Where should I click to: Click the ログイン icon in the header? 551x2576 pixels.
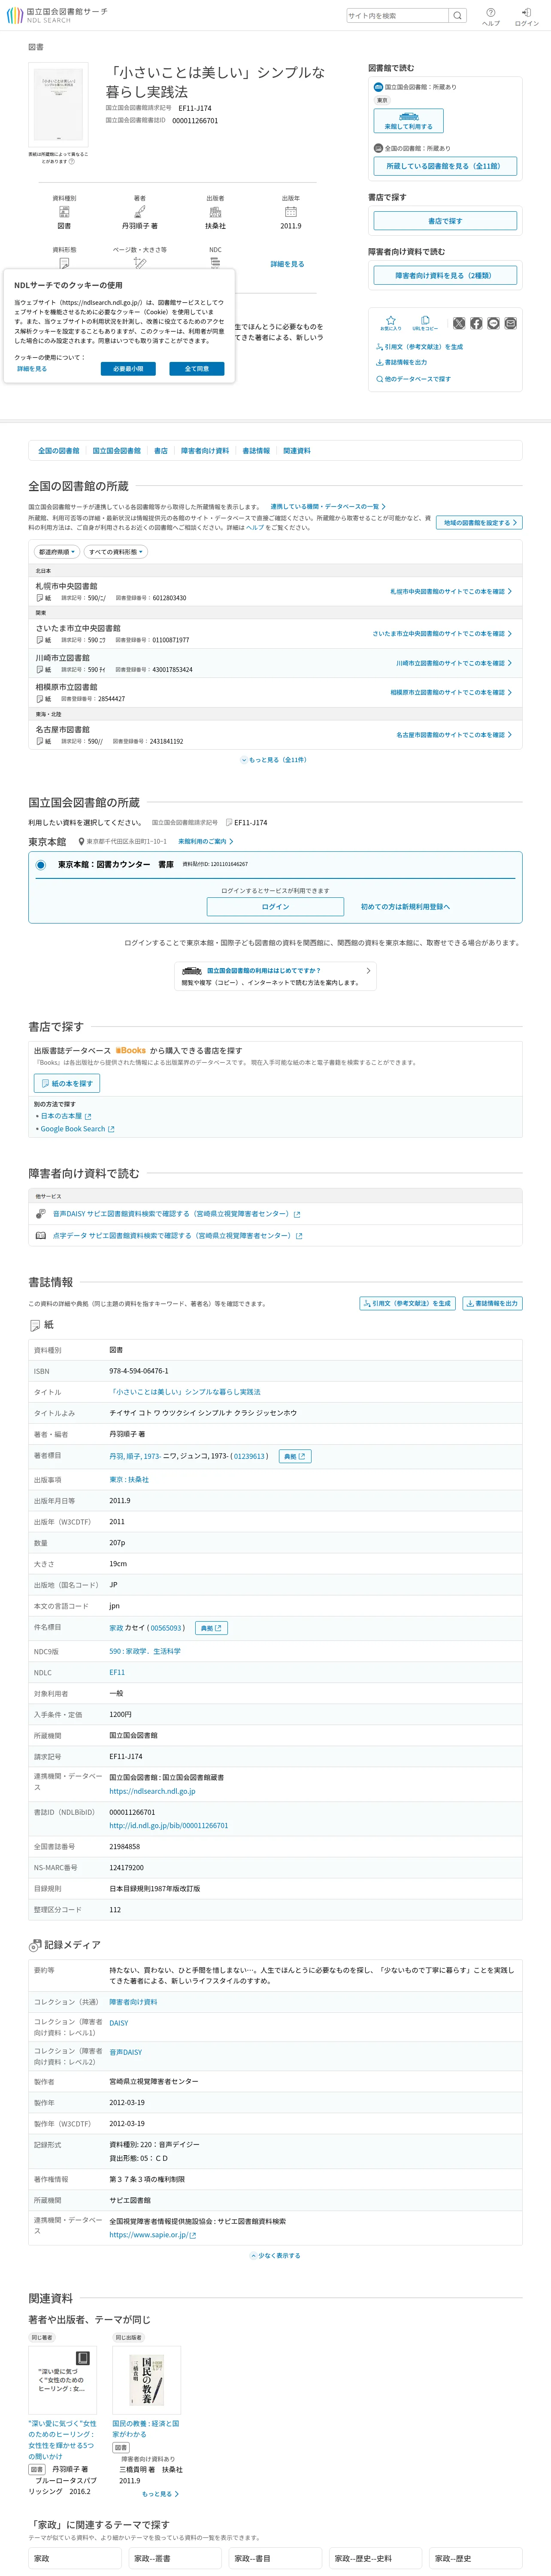(x=526, y=12)
